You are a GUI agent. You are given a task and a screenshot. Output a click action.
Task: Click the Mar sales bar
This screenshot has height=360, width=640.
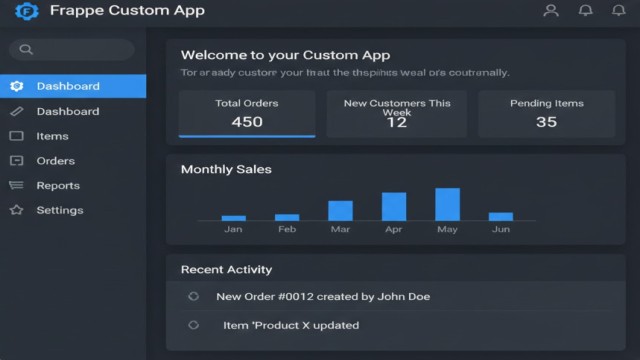340,211
